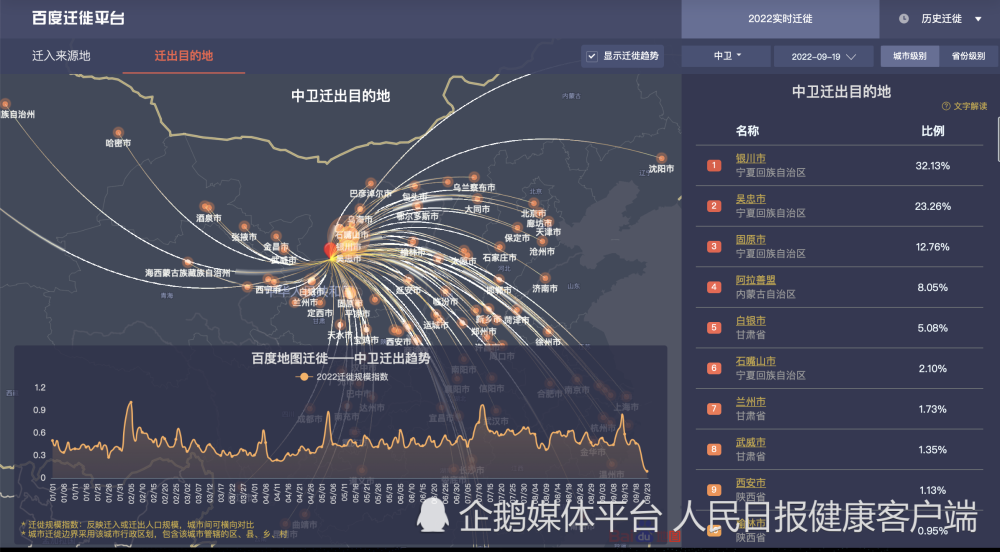Viewport: 1000px width, 552px height.
Task: Click the 保定市 marker on the map
Action: click(517, 228)
